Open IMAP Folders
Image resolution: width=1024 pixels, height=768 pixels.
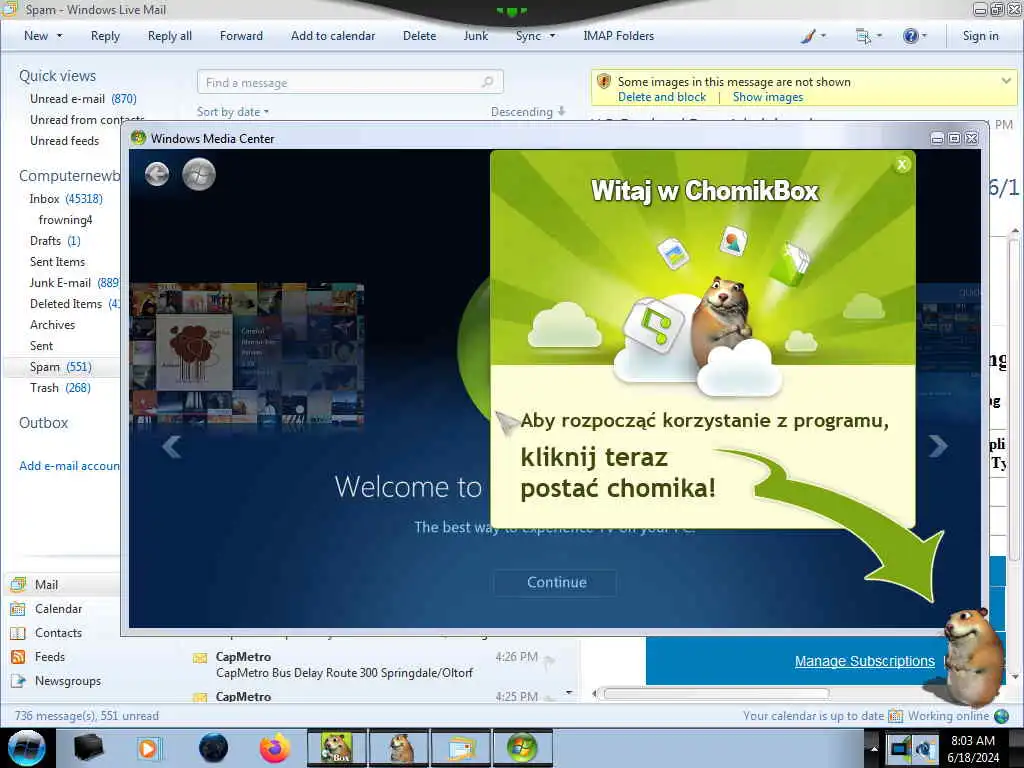(618, 36)
